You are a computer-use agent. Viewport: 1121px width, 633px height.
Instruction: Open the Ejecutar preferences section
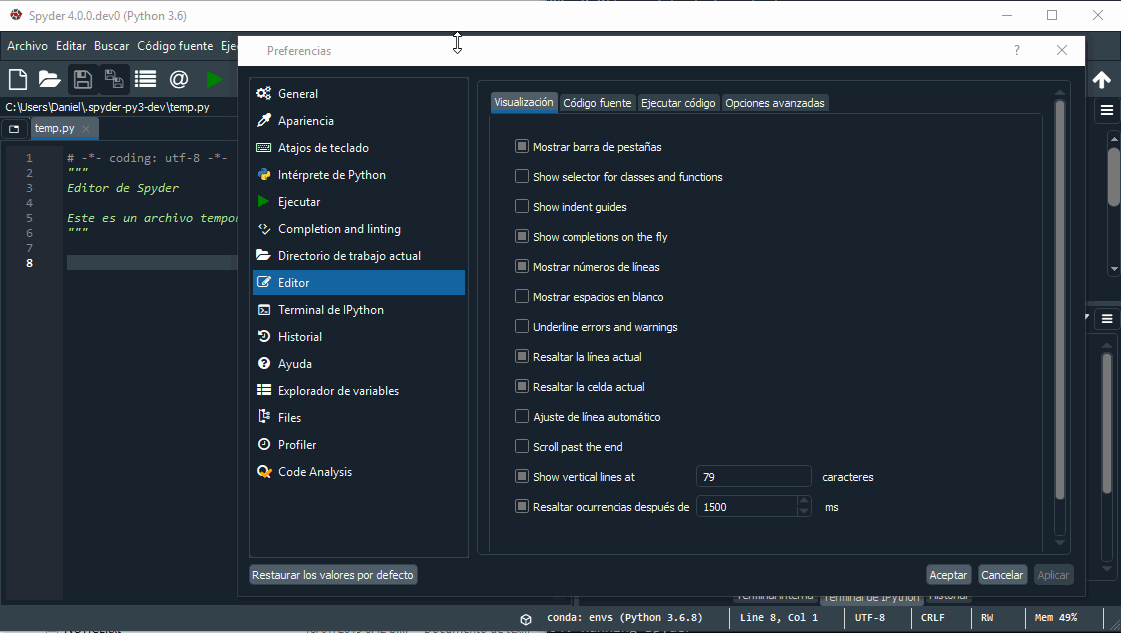pos(359,202)
